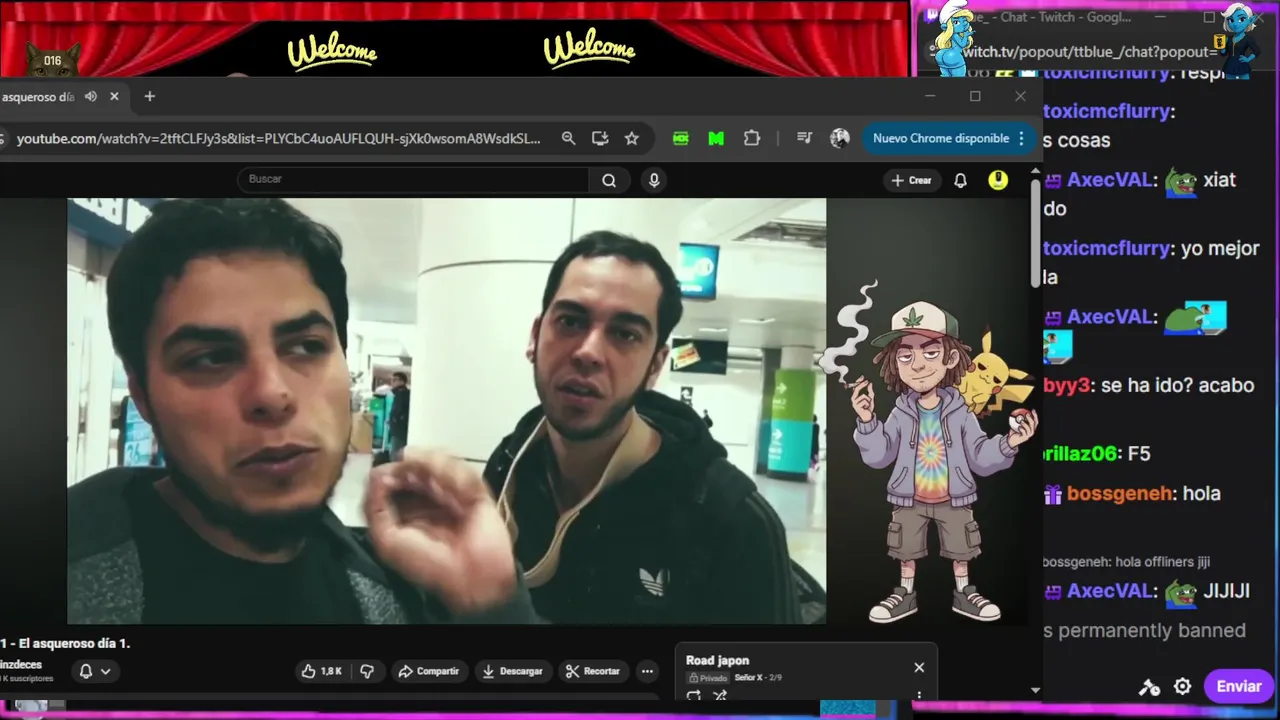Click the 'Compartir' share button

pos(428,671)
